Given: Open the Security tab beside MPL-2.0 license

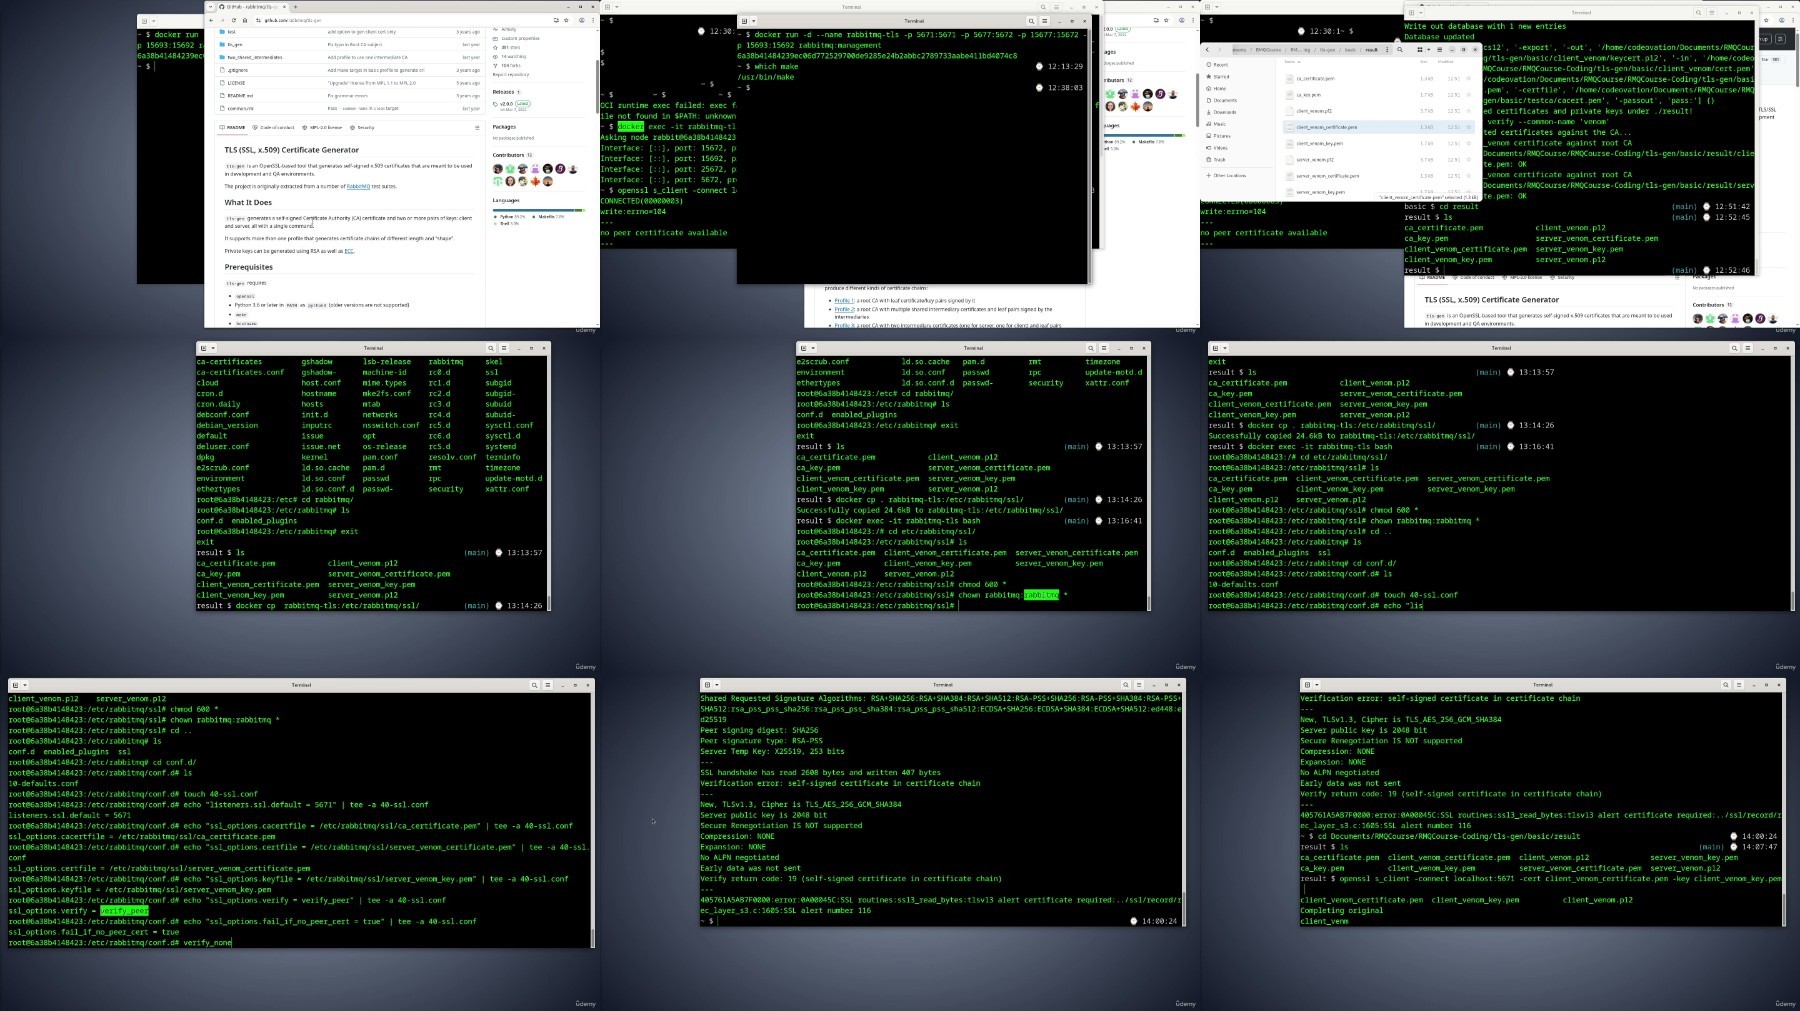Looking at the screenshot, I should [362, 127].
